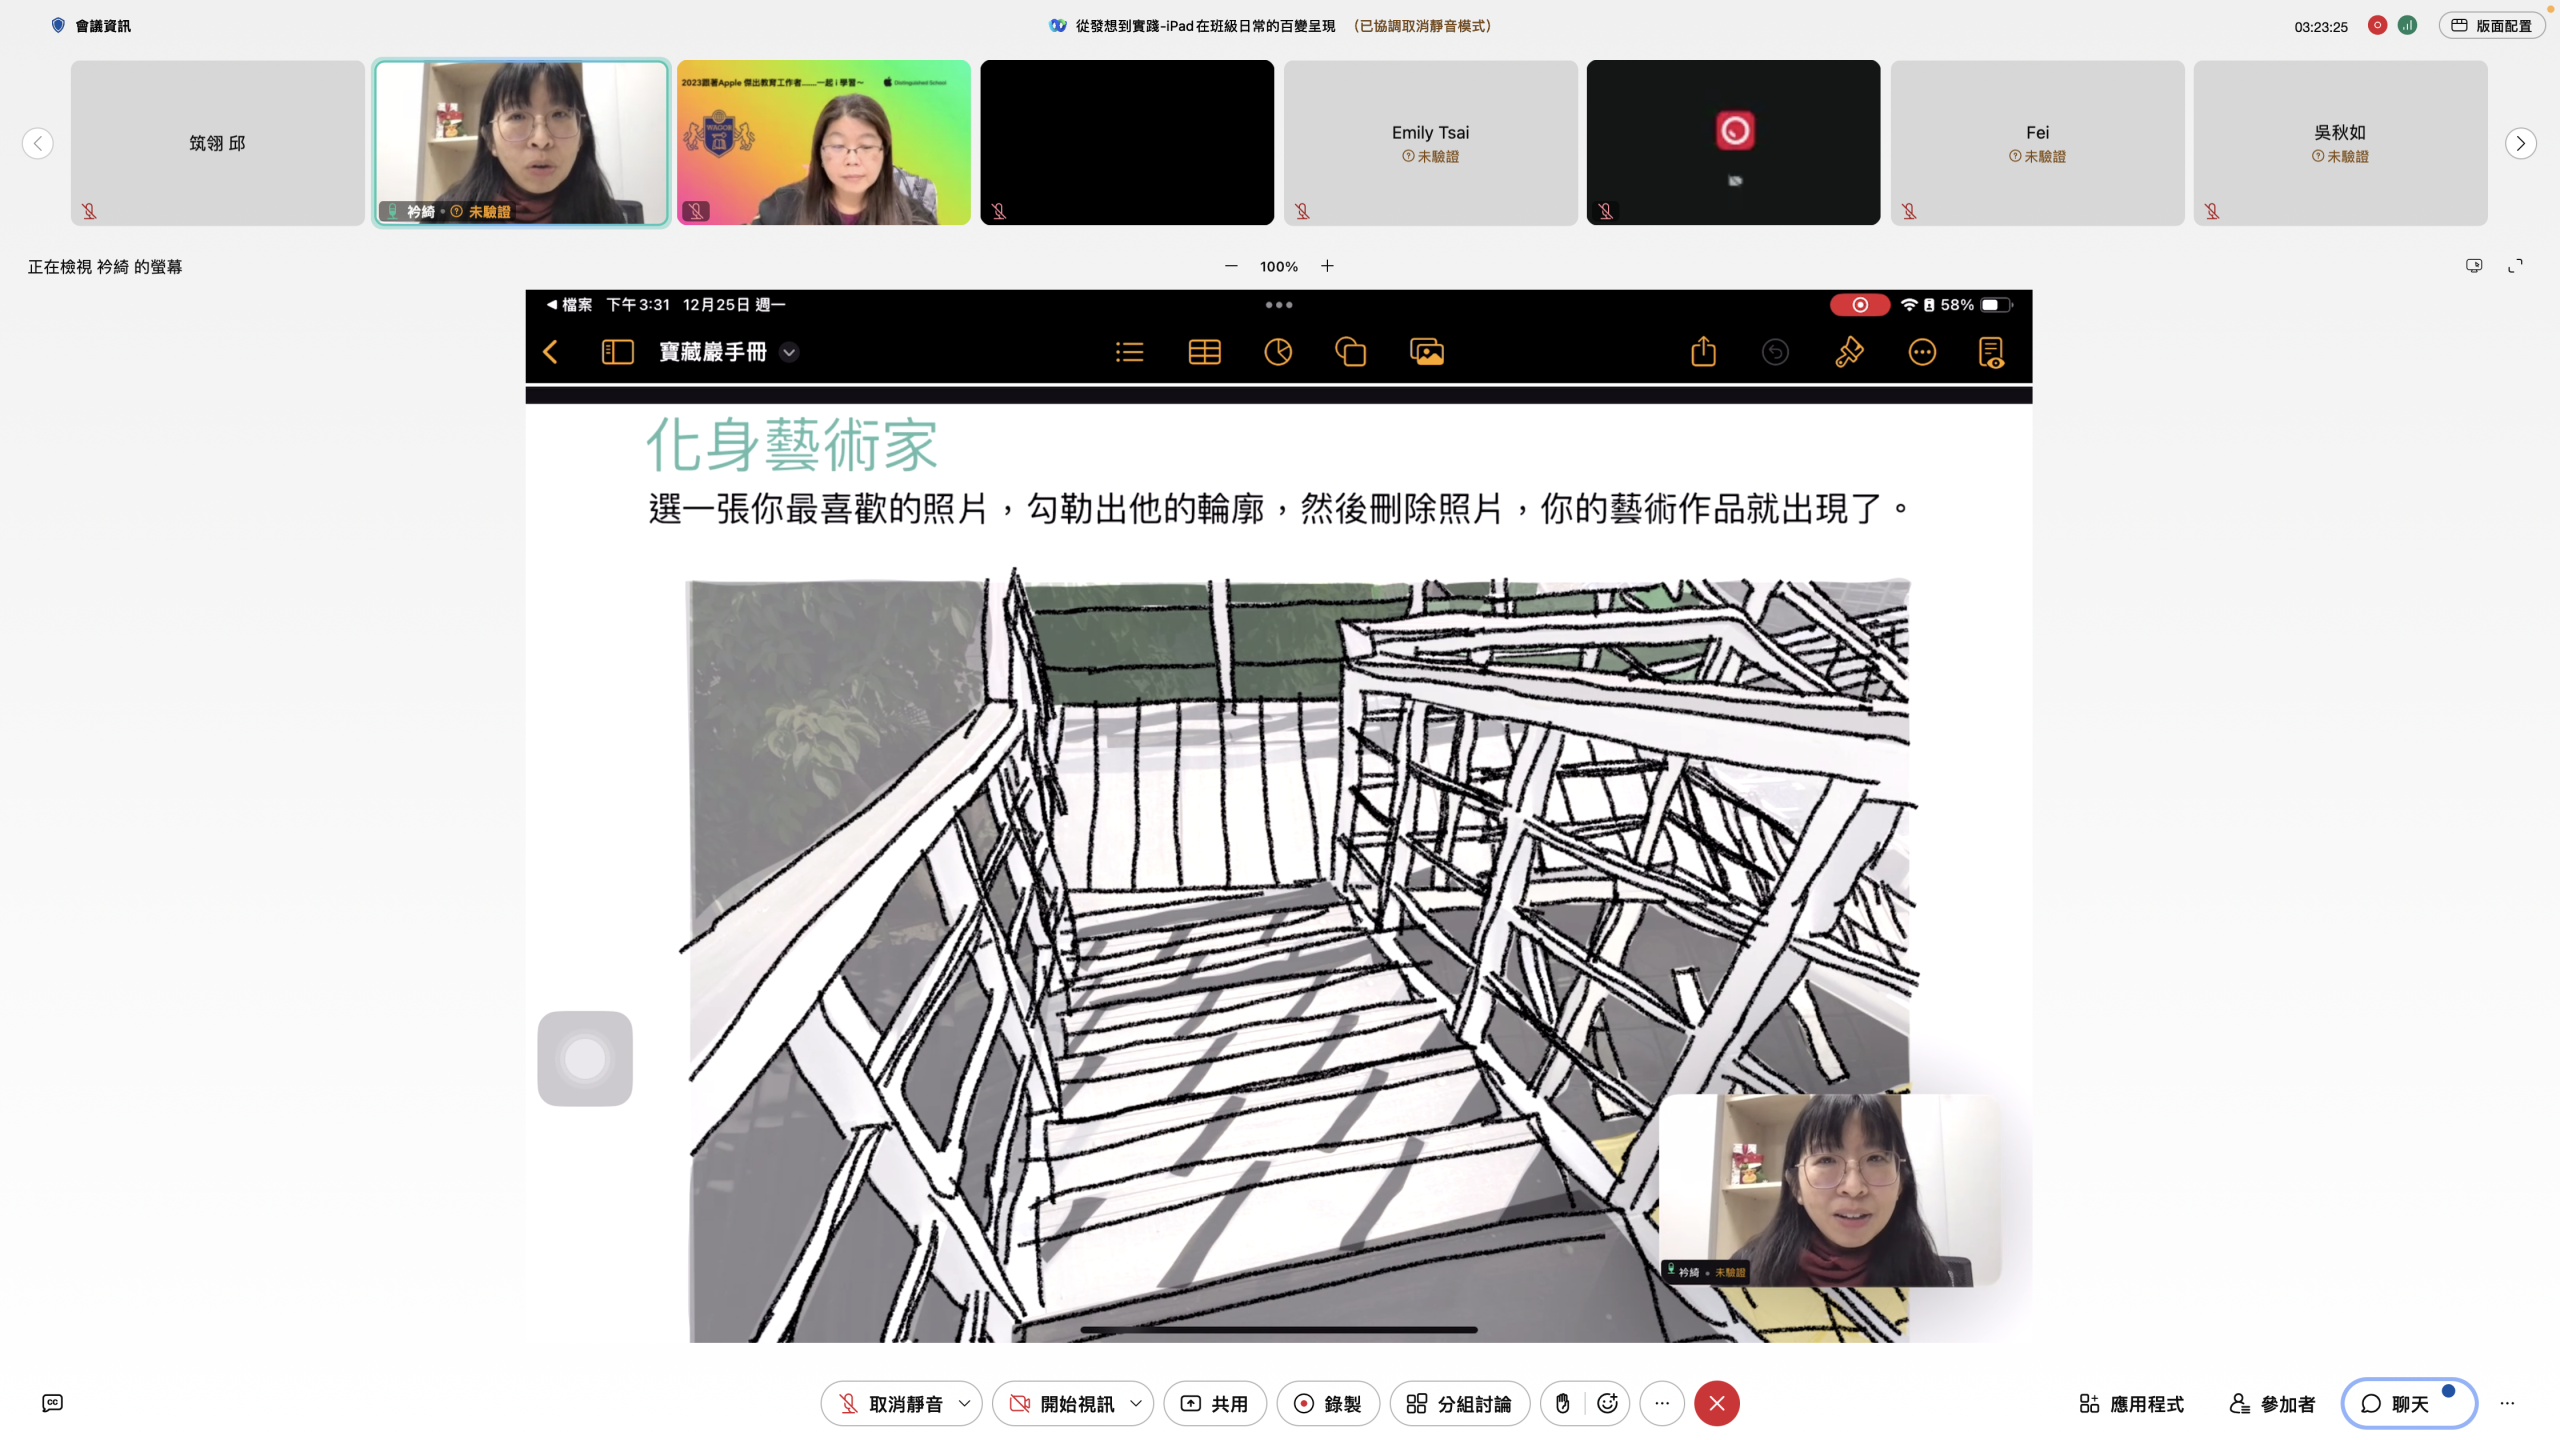Raise hand with the hand icon
Image resolution: width=2560 pixels, height=1440 pixels.
1563,1403
